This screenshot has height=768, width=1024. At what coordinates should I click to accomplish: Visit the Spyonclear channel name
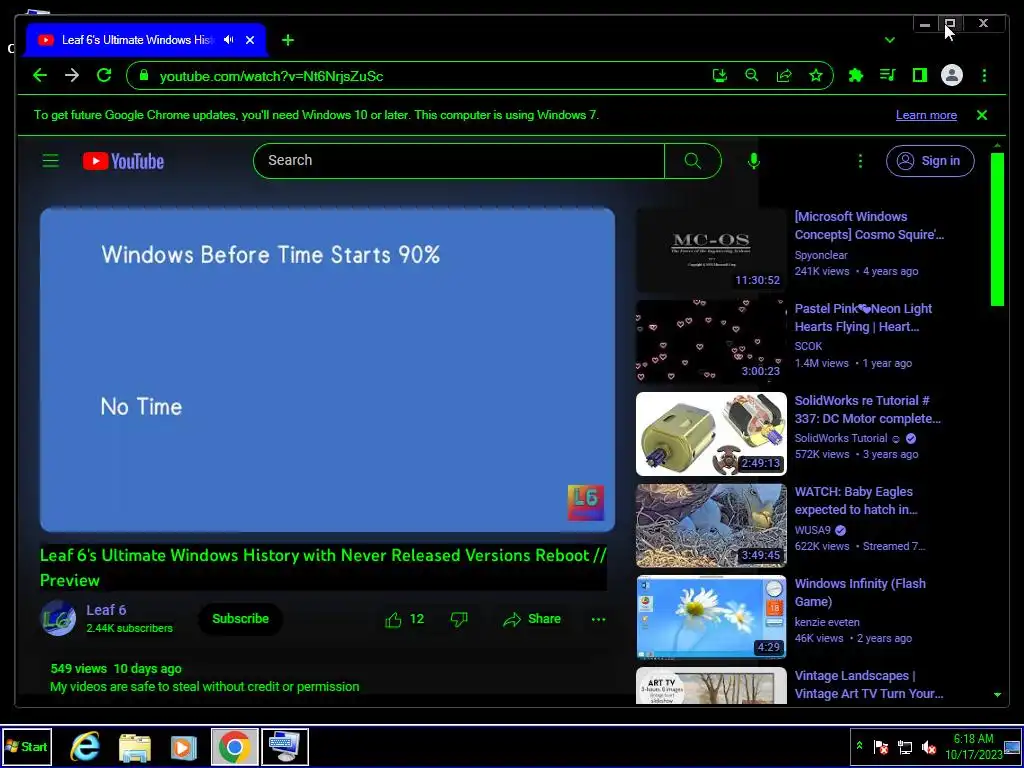[x=821, y=255]
